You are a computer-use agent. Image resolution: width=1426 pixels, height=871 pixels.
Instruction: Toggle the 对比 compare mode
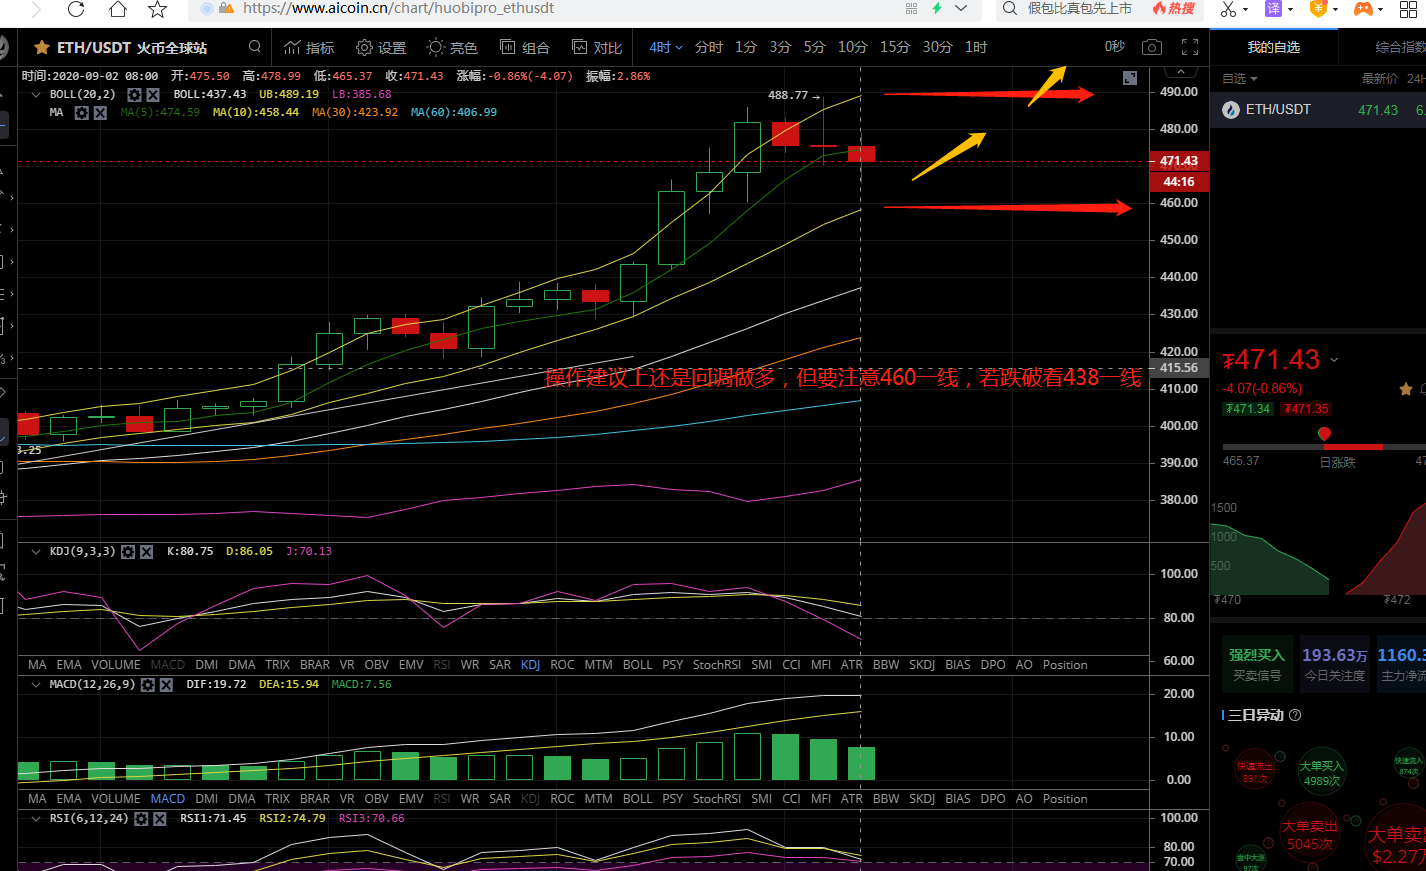597,47
